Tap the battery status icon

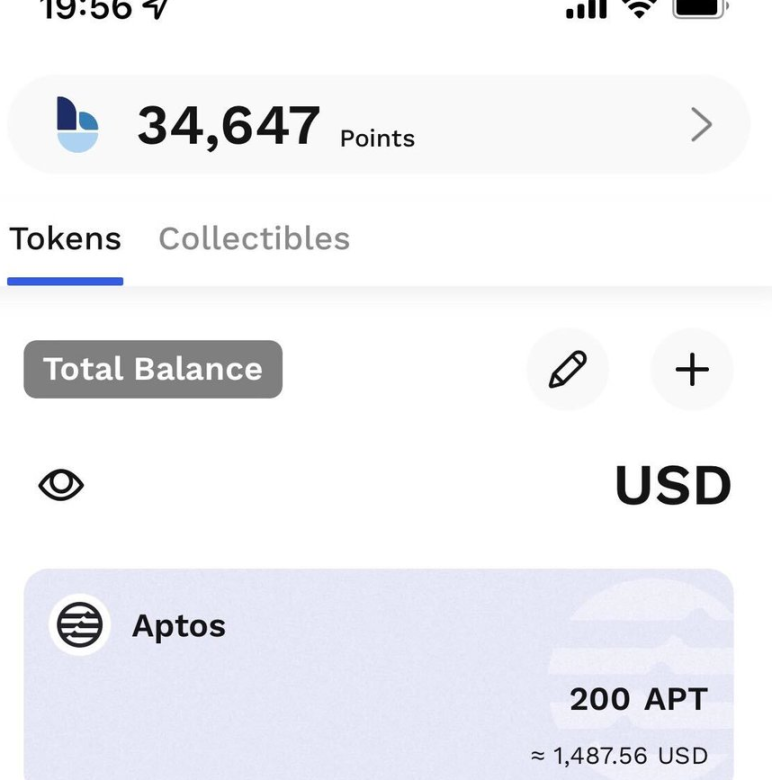coord(701,8)
